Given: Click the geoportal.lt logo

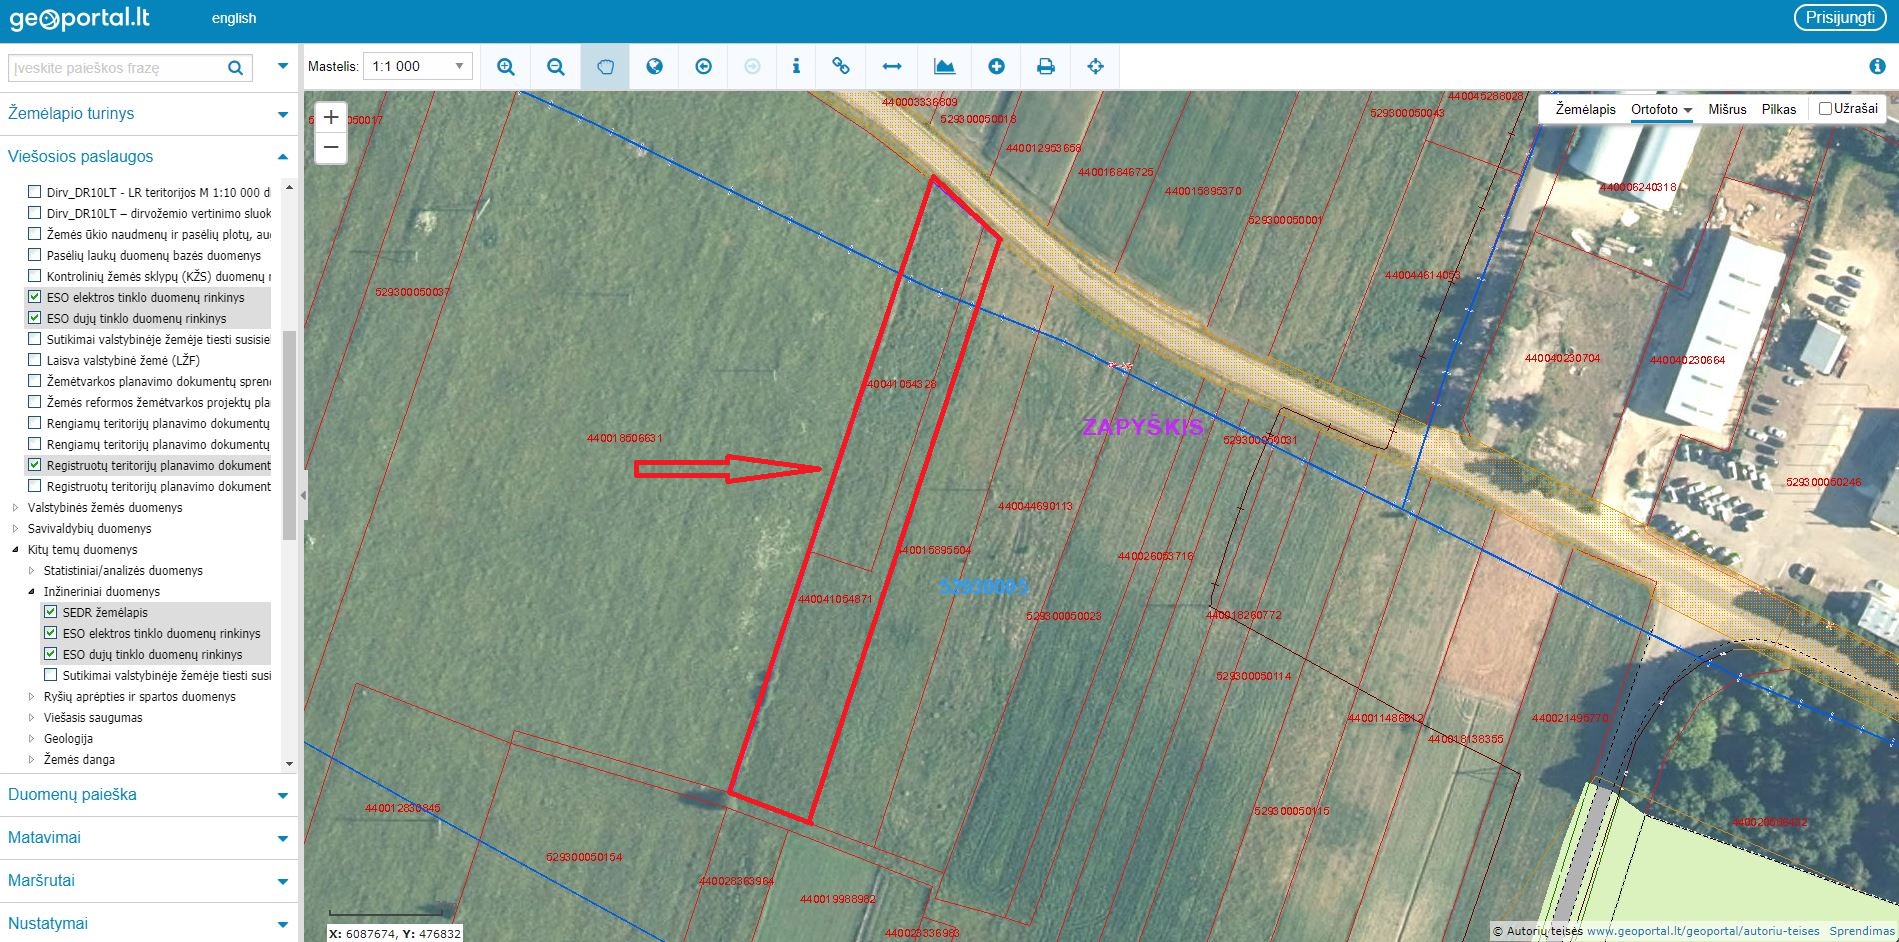Looking at the screenshot, I should (79, 18).
